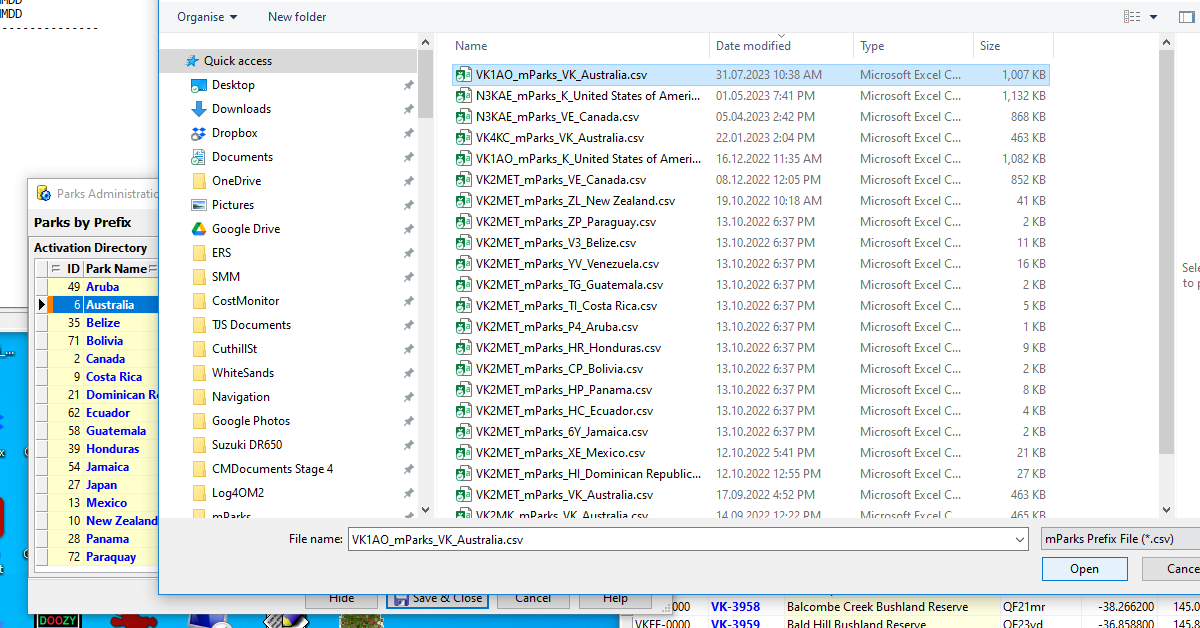Open Documents in navigation pane

click(242, 157)
